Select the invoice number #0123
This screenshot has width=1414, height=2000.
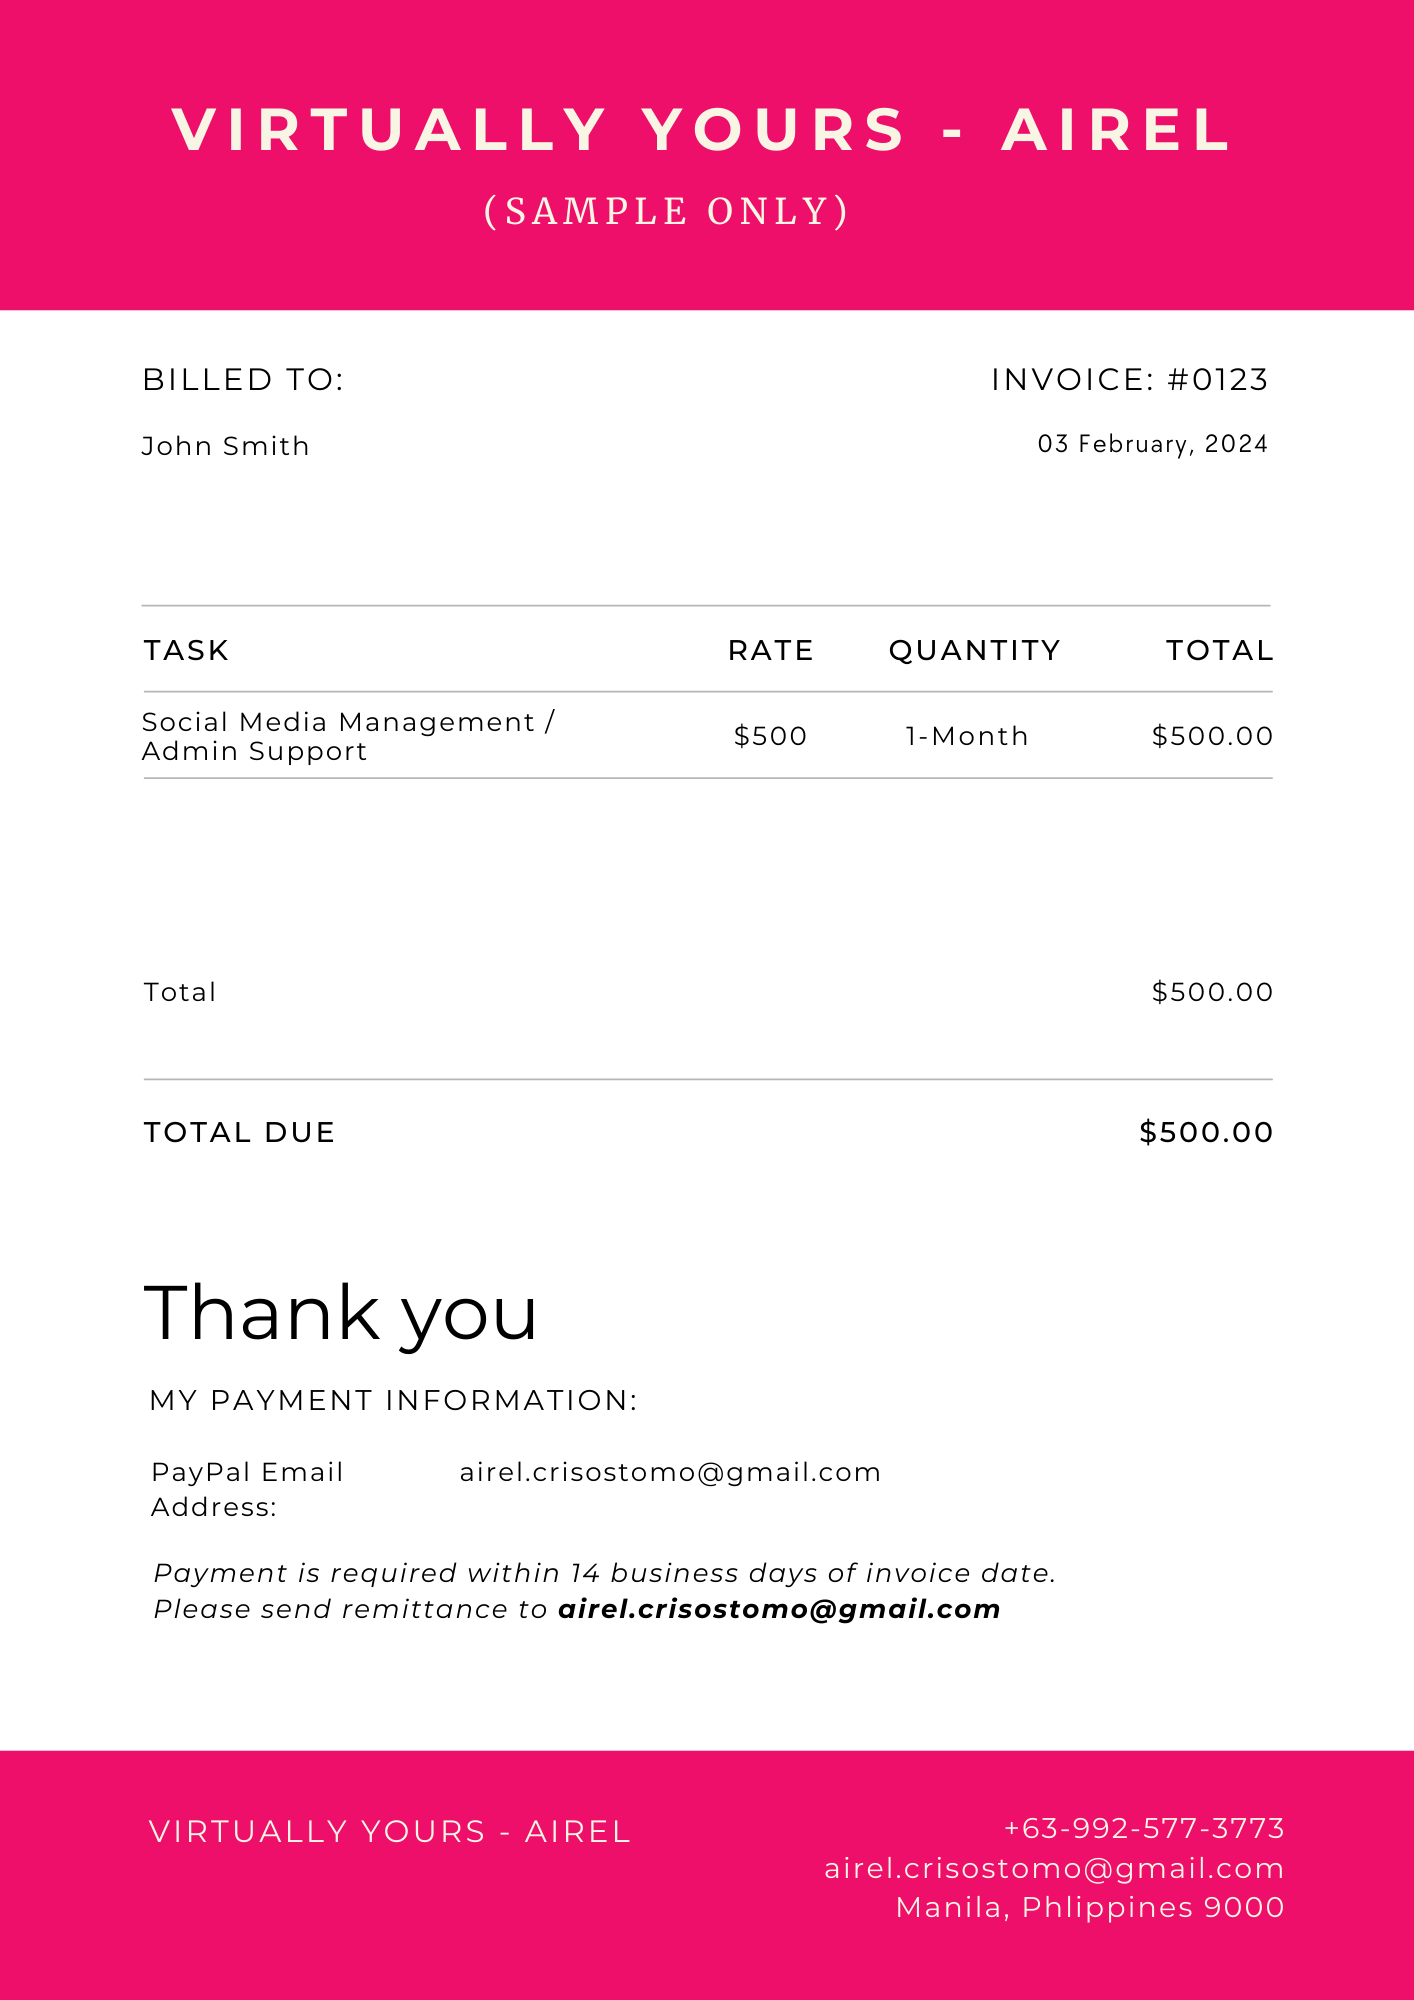1218,380
